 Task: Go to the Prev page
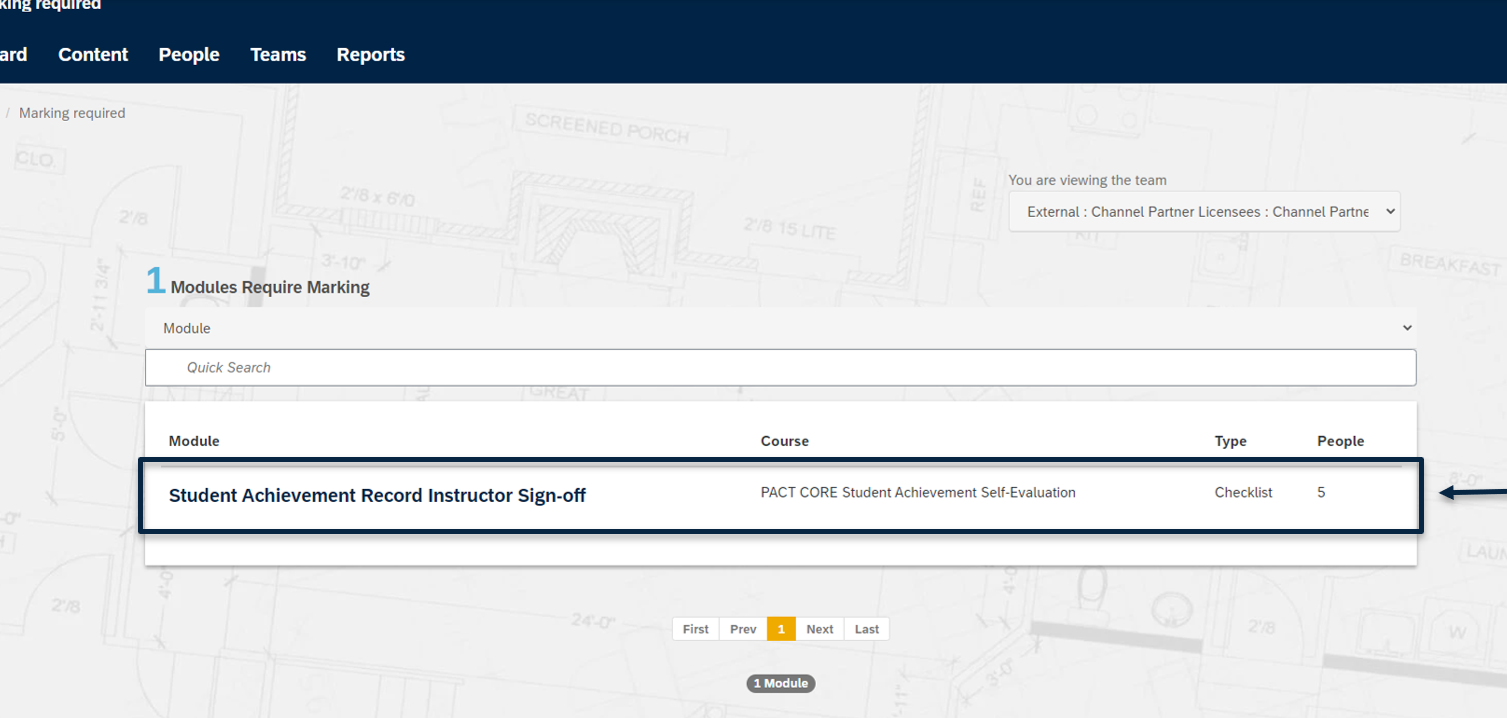(743, 629)
